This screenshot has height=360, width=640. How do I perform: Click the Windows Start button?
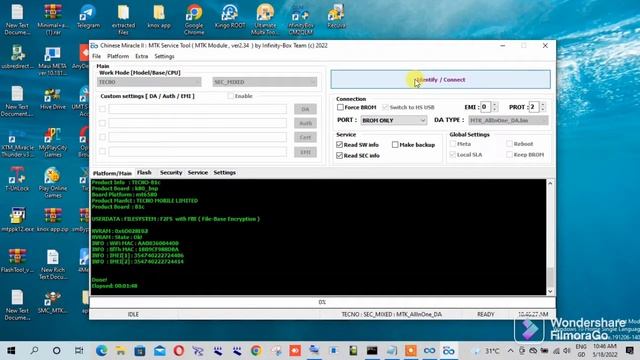[x=11, y=351]
